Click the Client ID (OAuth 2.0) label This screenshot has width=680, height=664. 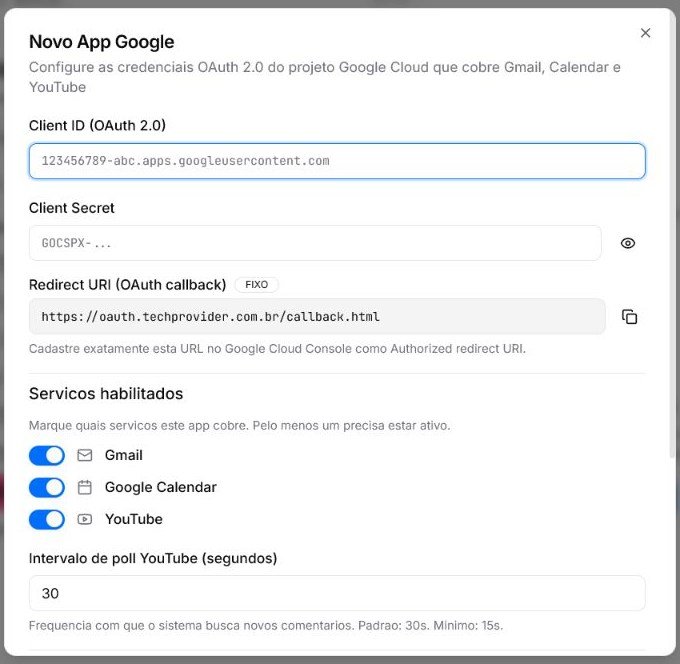[97, 125]
